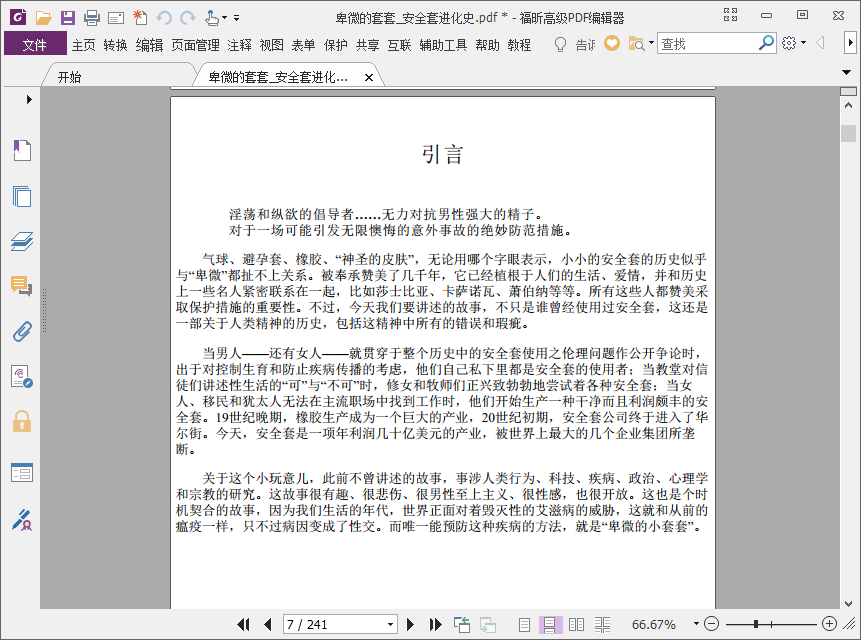Screen dimensions: 861x640
Task: Go to the first page
Action: [x=243, y=624]
